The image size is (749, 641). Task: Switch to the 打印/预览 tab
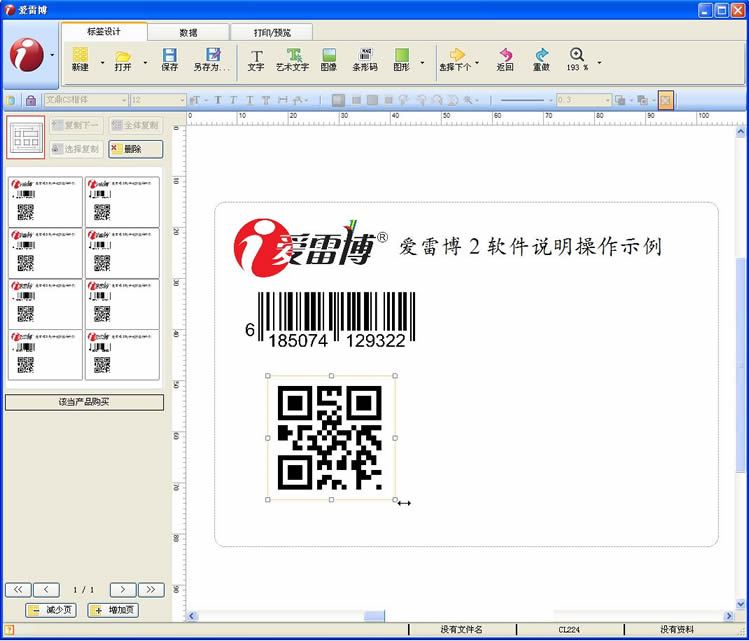272,32
